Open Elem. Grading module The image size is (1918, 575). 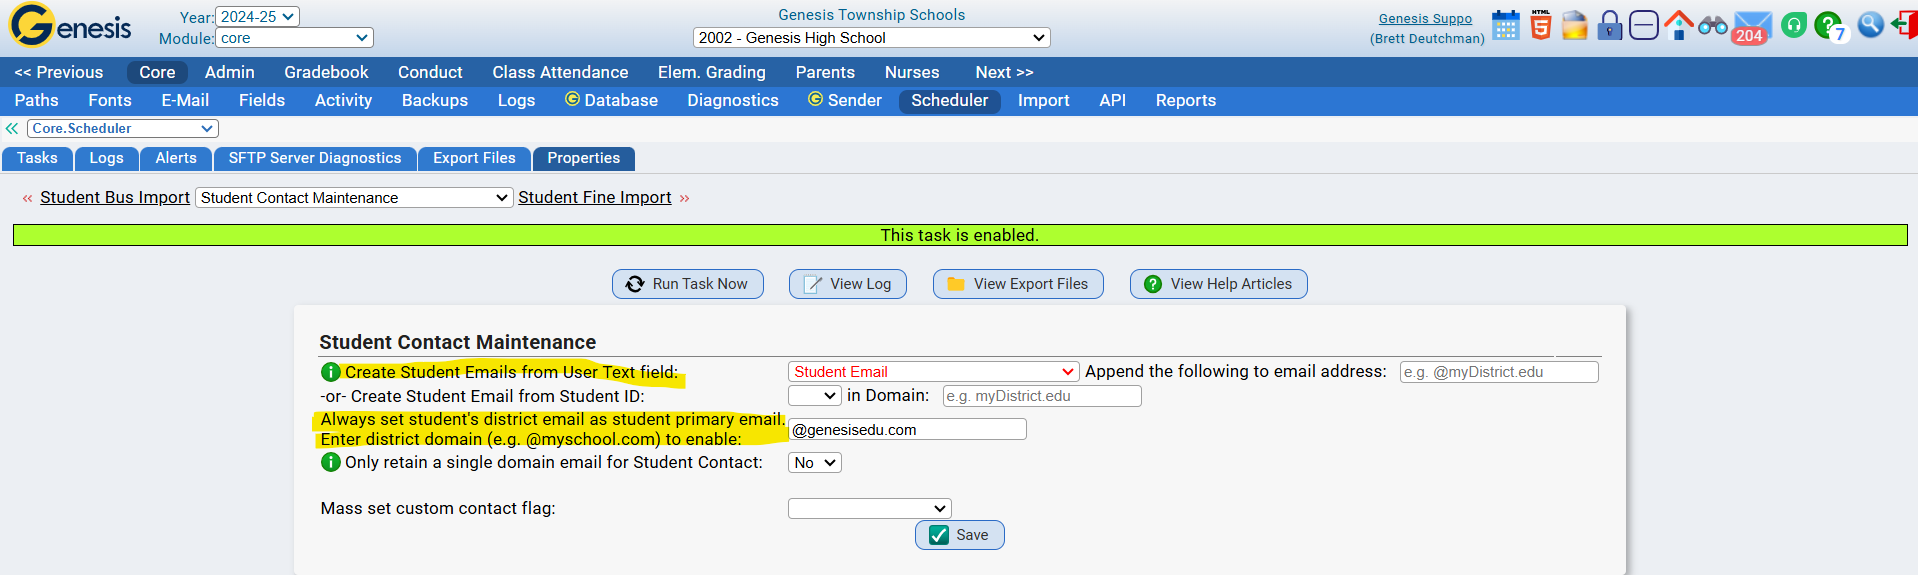tap(712, 72)
